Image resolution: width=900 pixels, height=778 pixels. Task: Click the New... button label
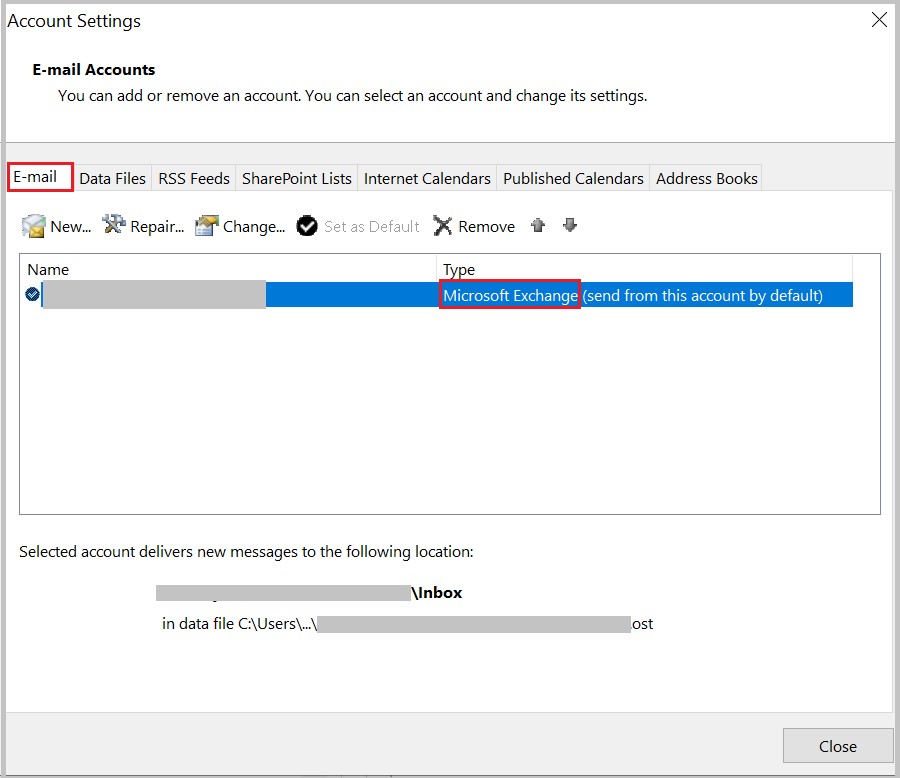71,227
